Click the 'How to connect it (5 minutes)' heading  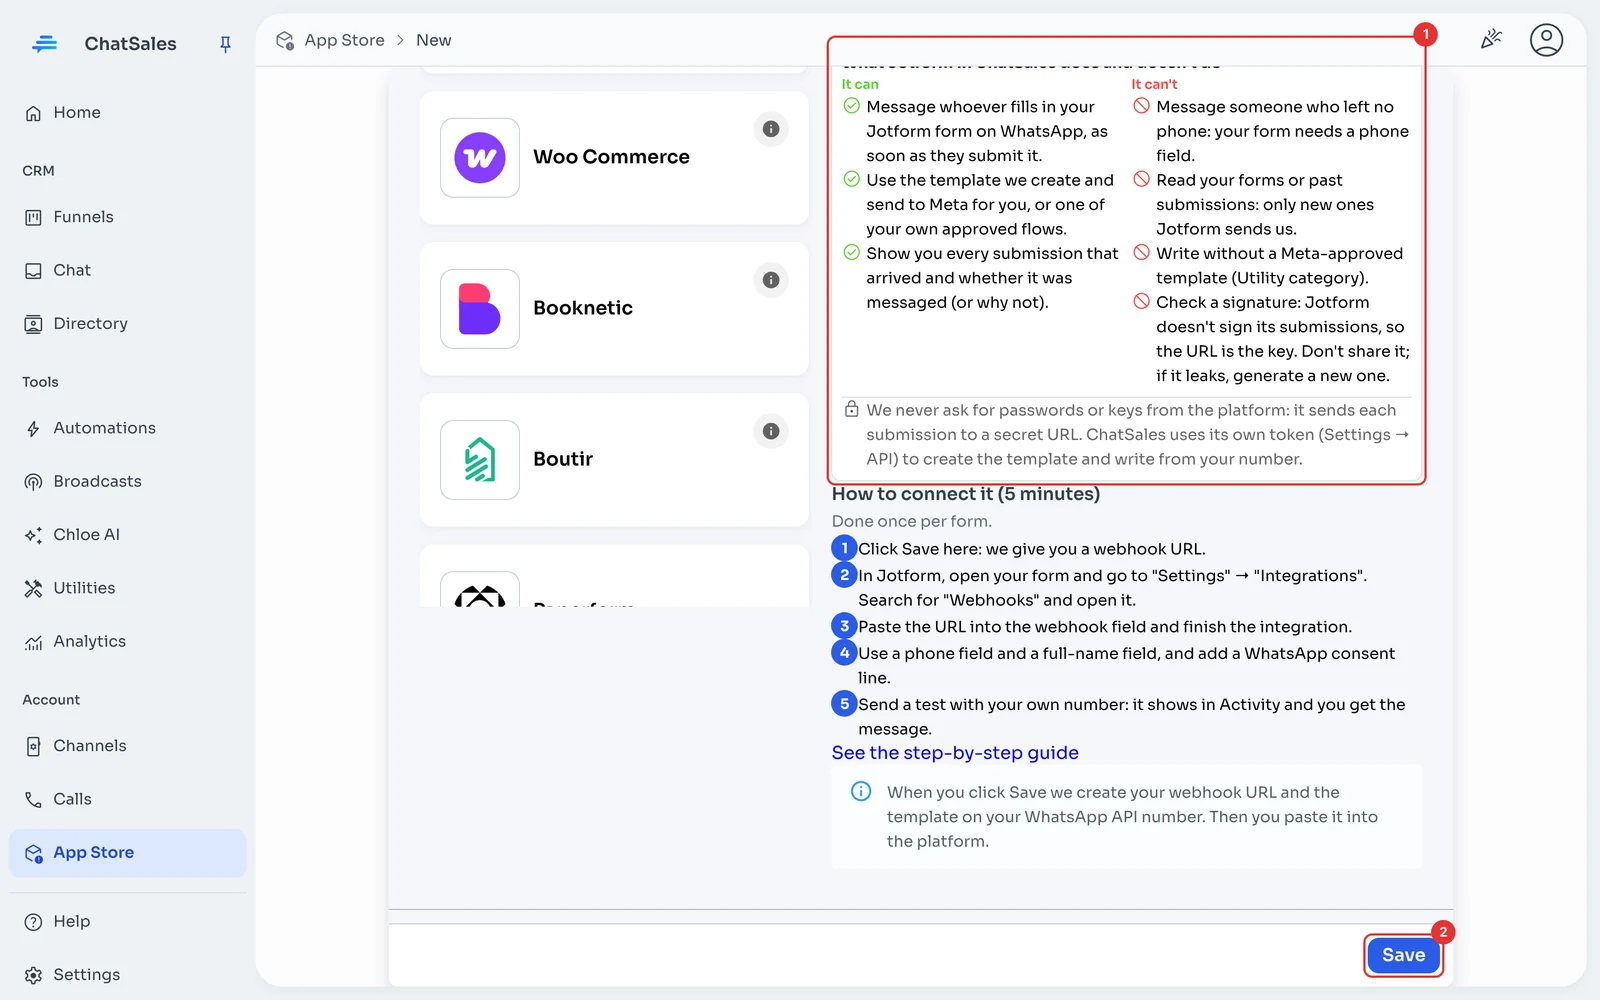[x=966, y=494]
